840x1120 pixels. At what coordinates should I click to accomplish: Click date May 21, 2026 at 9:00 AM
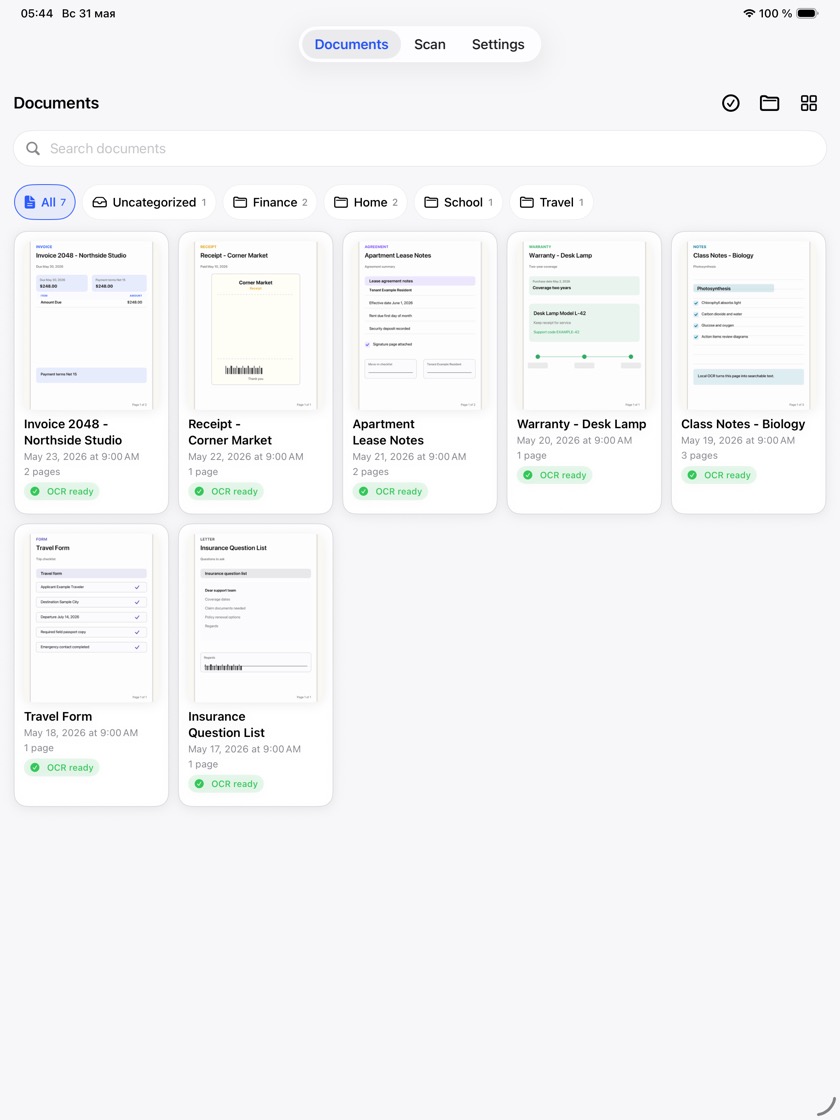pos(409,456)
